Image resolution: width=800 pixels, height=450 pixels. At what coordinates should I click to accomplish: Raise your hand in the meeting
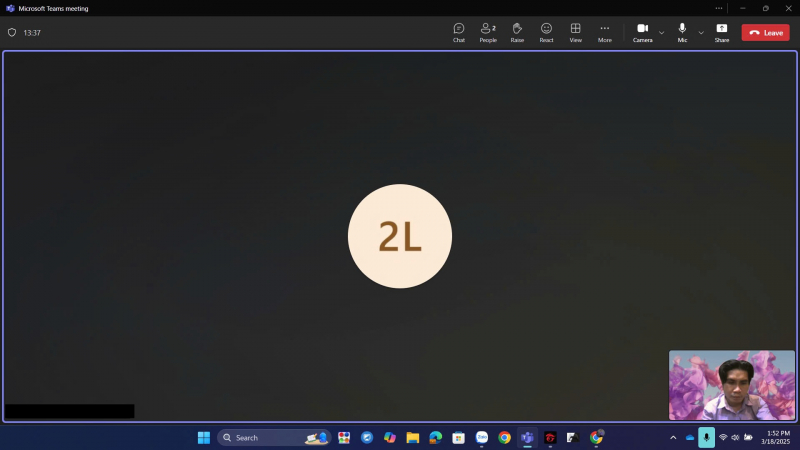tap(517, 32)
